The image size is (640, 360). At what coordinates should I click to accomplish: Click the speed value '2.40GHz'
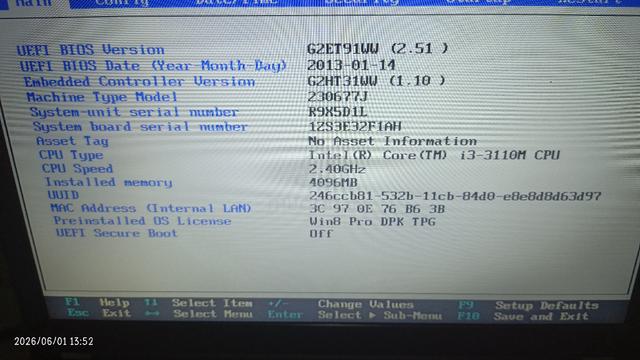coord(337,169)
